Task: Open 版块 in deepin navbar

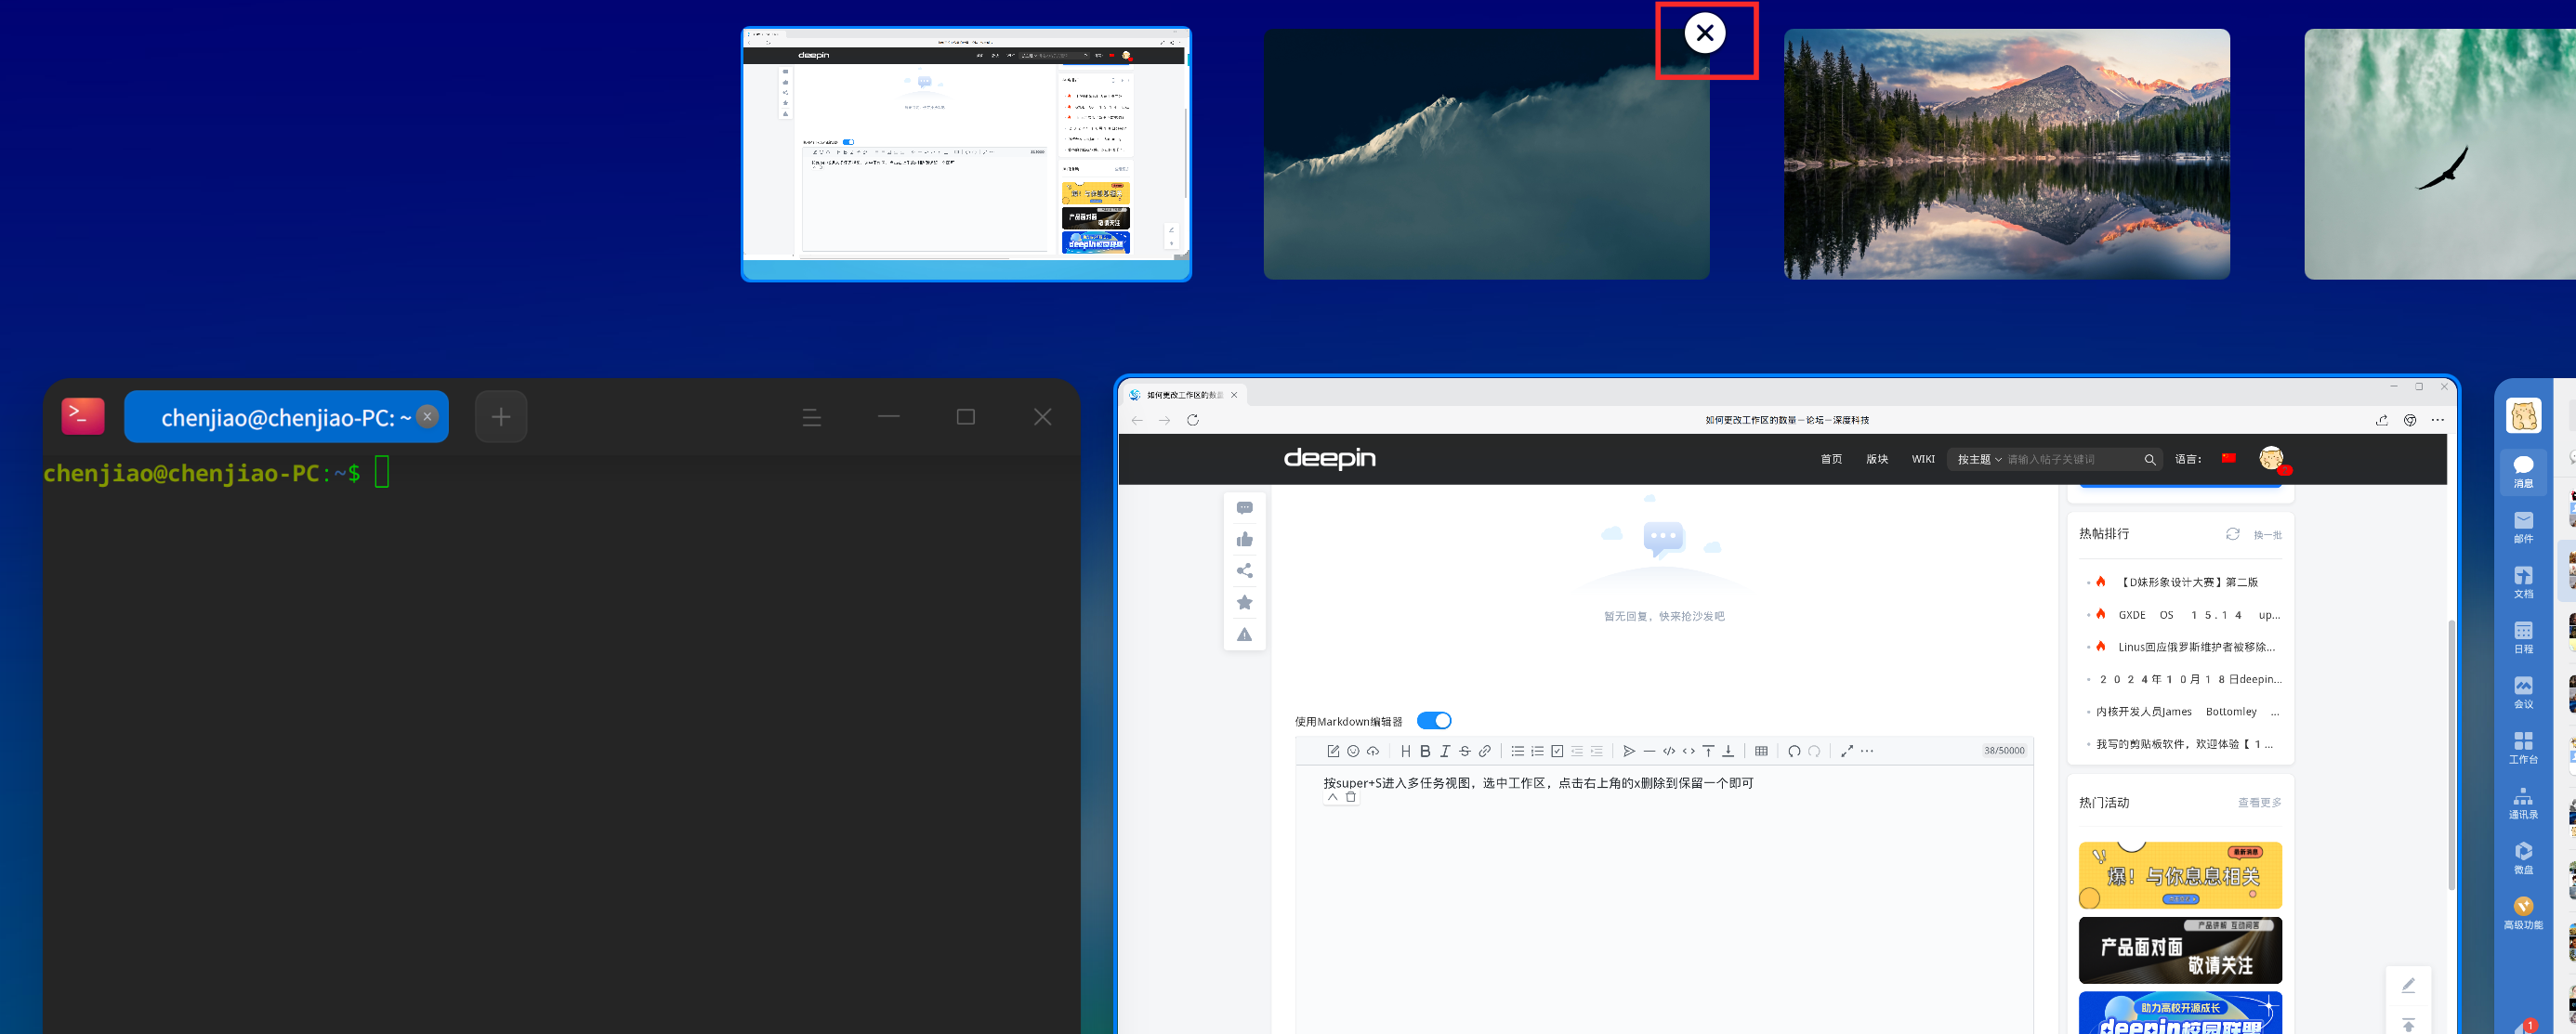Action: [x=1877, y=459]
